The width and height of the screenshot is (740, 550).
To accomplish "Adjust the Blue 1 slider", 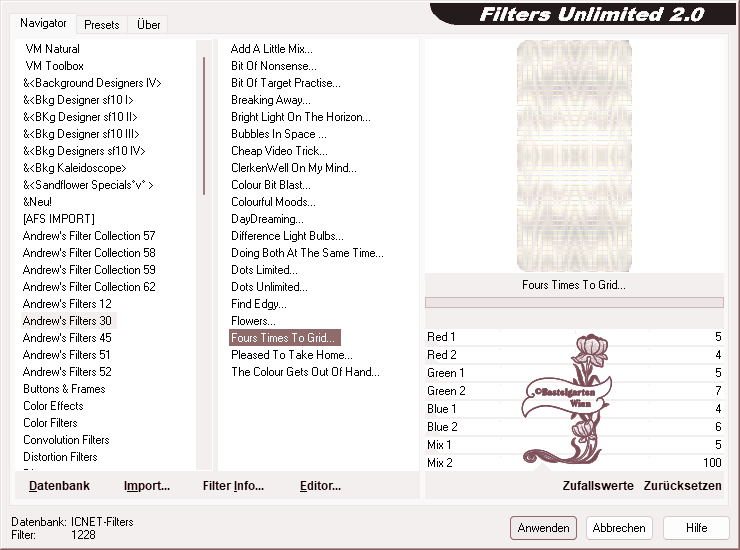I will point(574,408).
